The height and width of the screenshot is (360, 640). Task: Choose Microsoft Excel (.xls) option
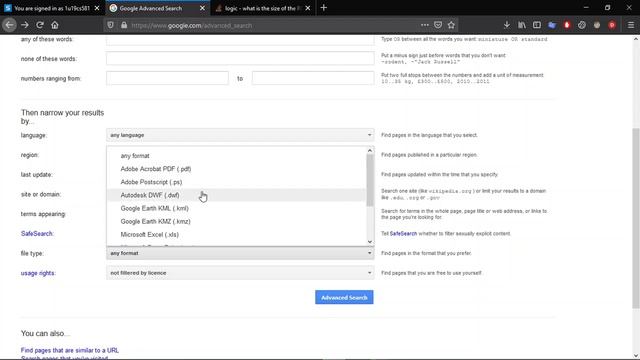[236, 234]
